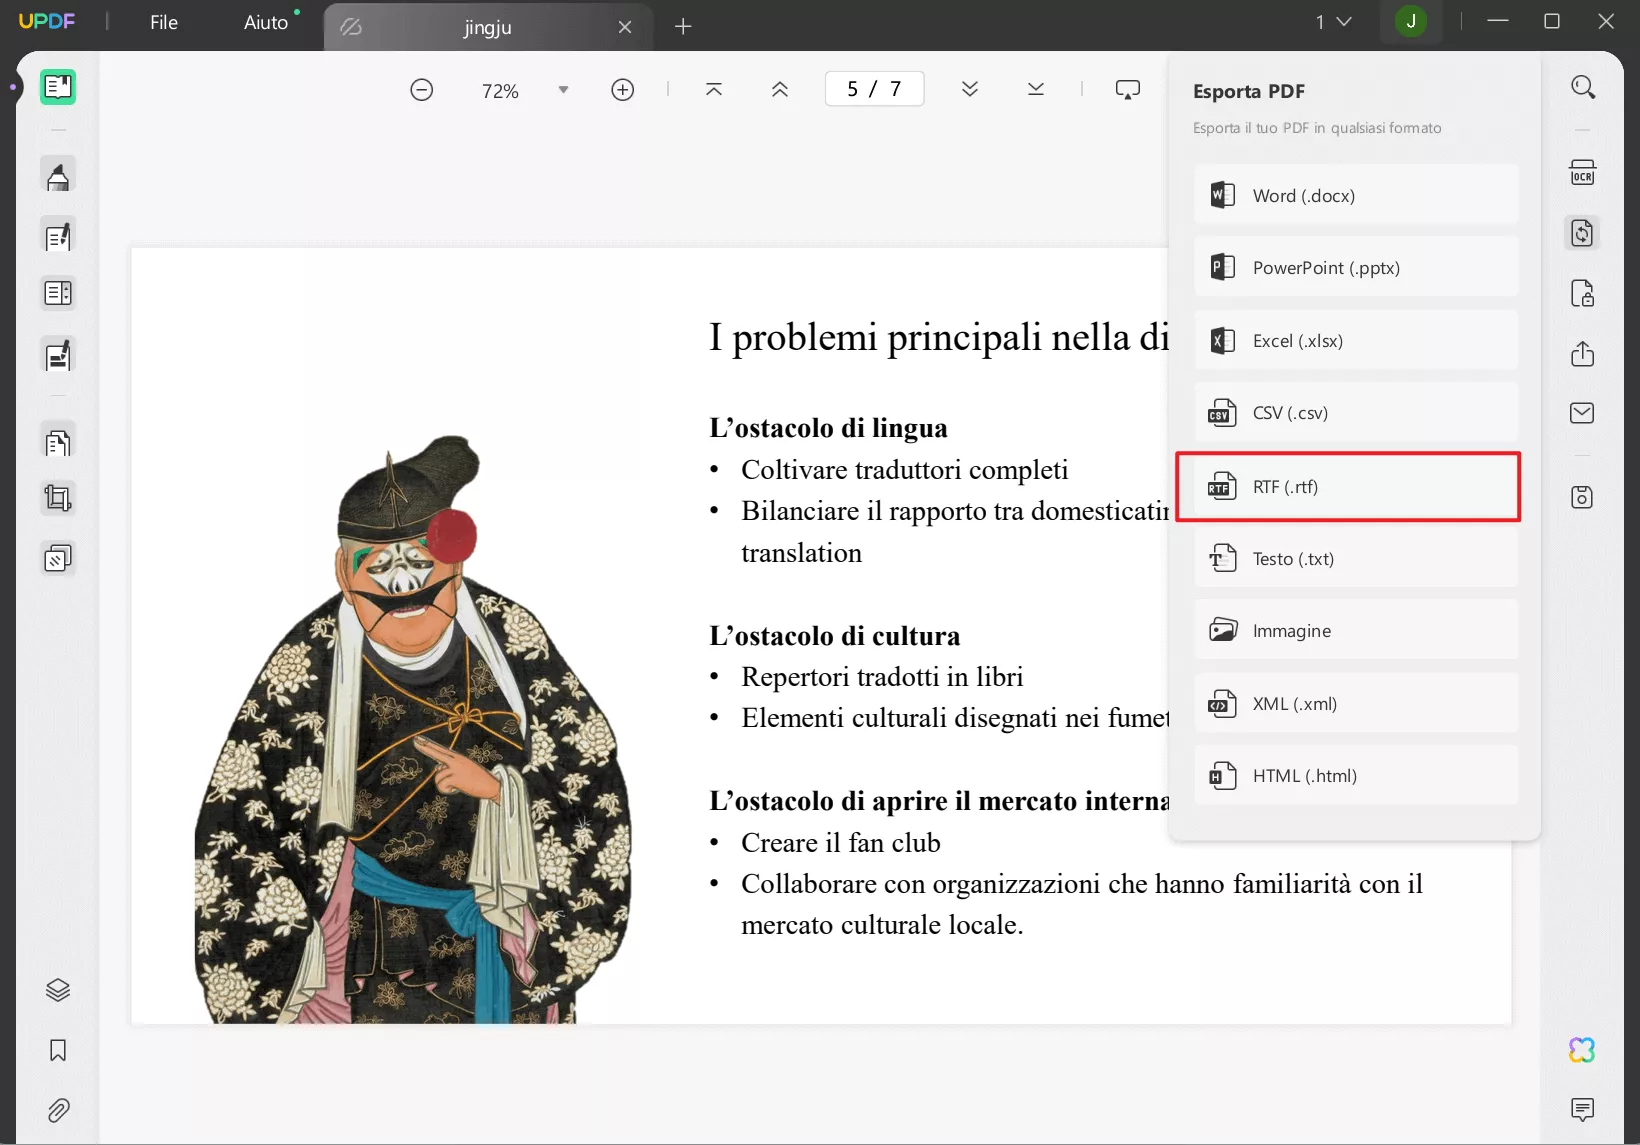Screen dimensions: 1640x1145
Task: Open the Share file icon
Action: coord(1582,354)
